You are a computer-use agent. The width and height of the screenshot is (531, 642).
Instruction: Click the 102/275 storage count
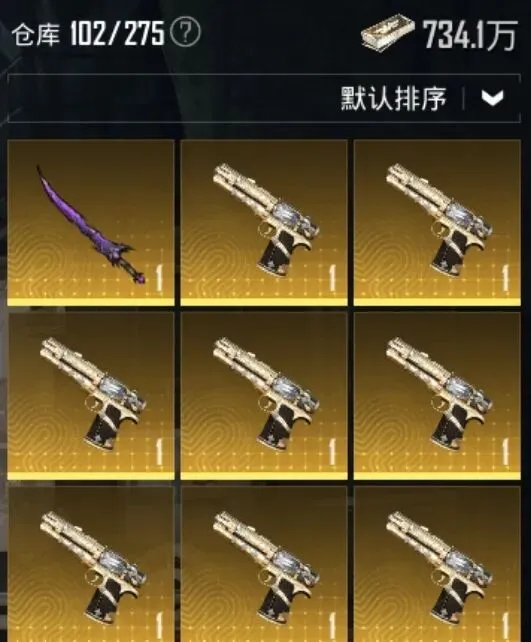point(117,34)
